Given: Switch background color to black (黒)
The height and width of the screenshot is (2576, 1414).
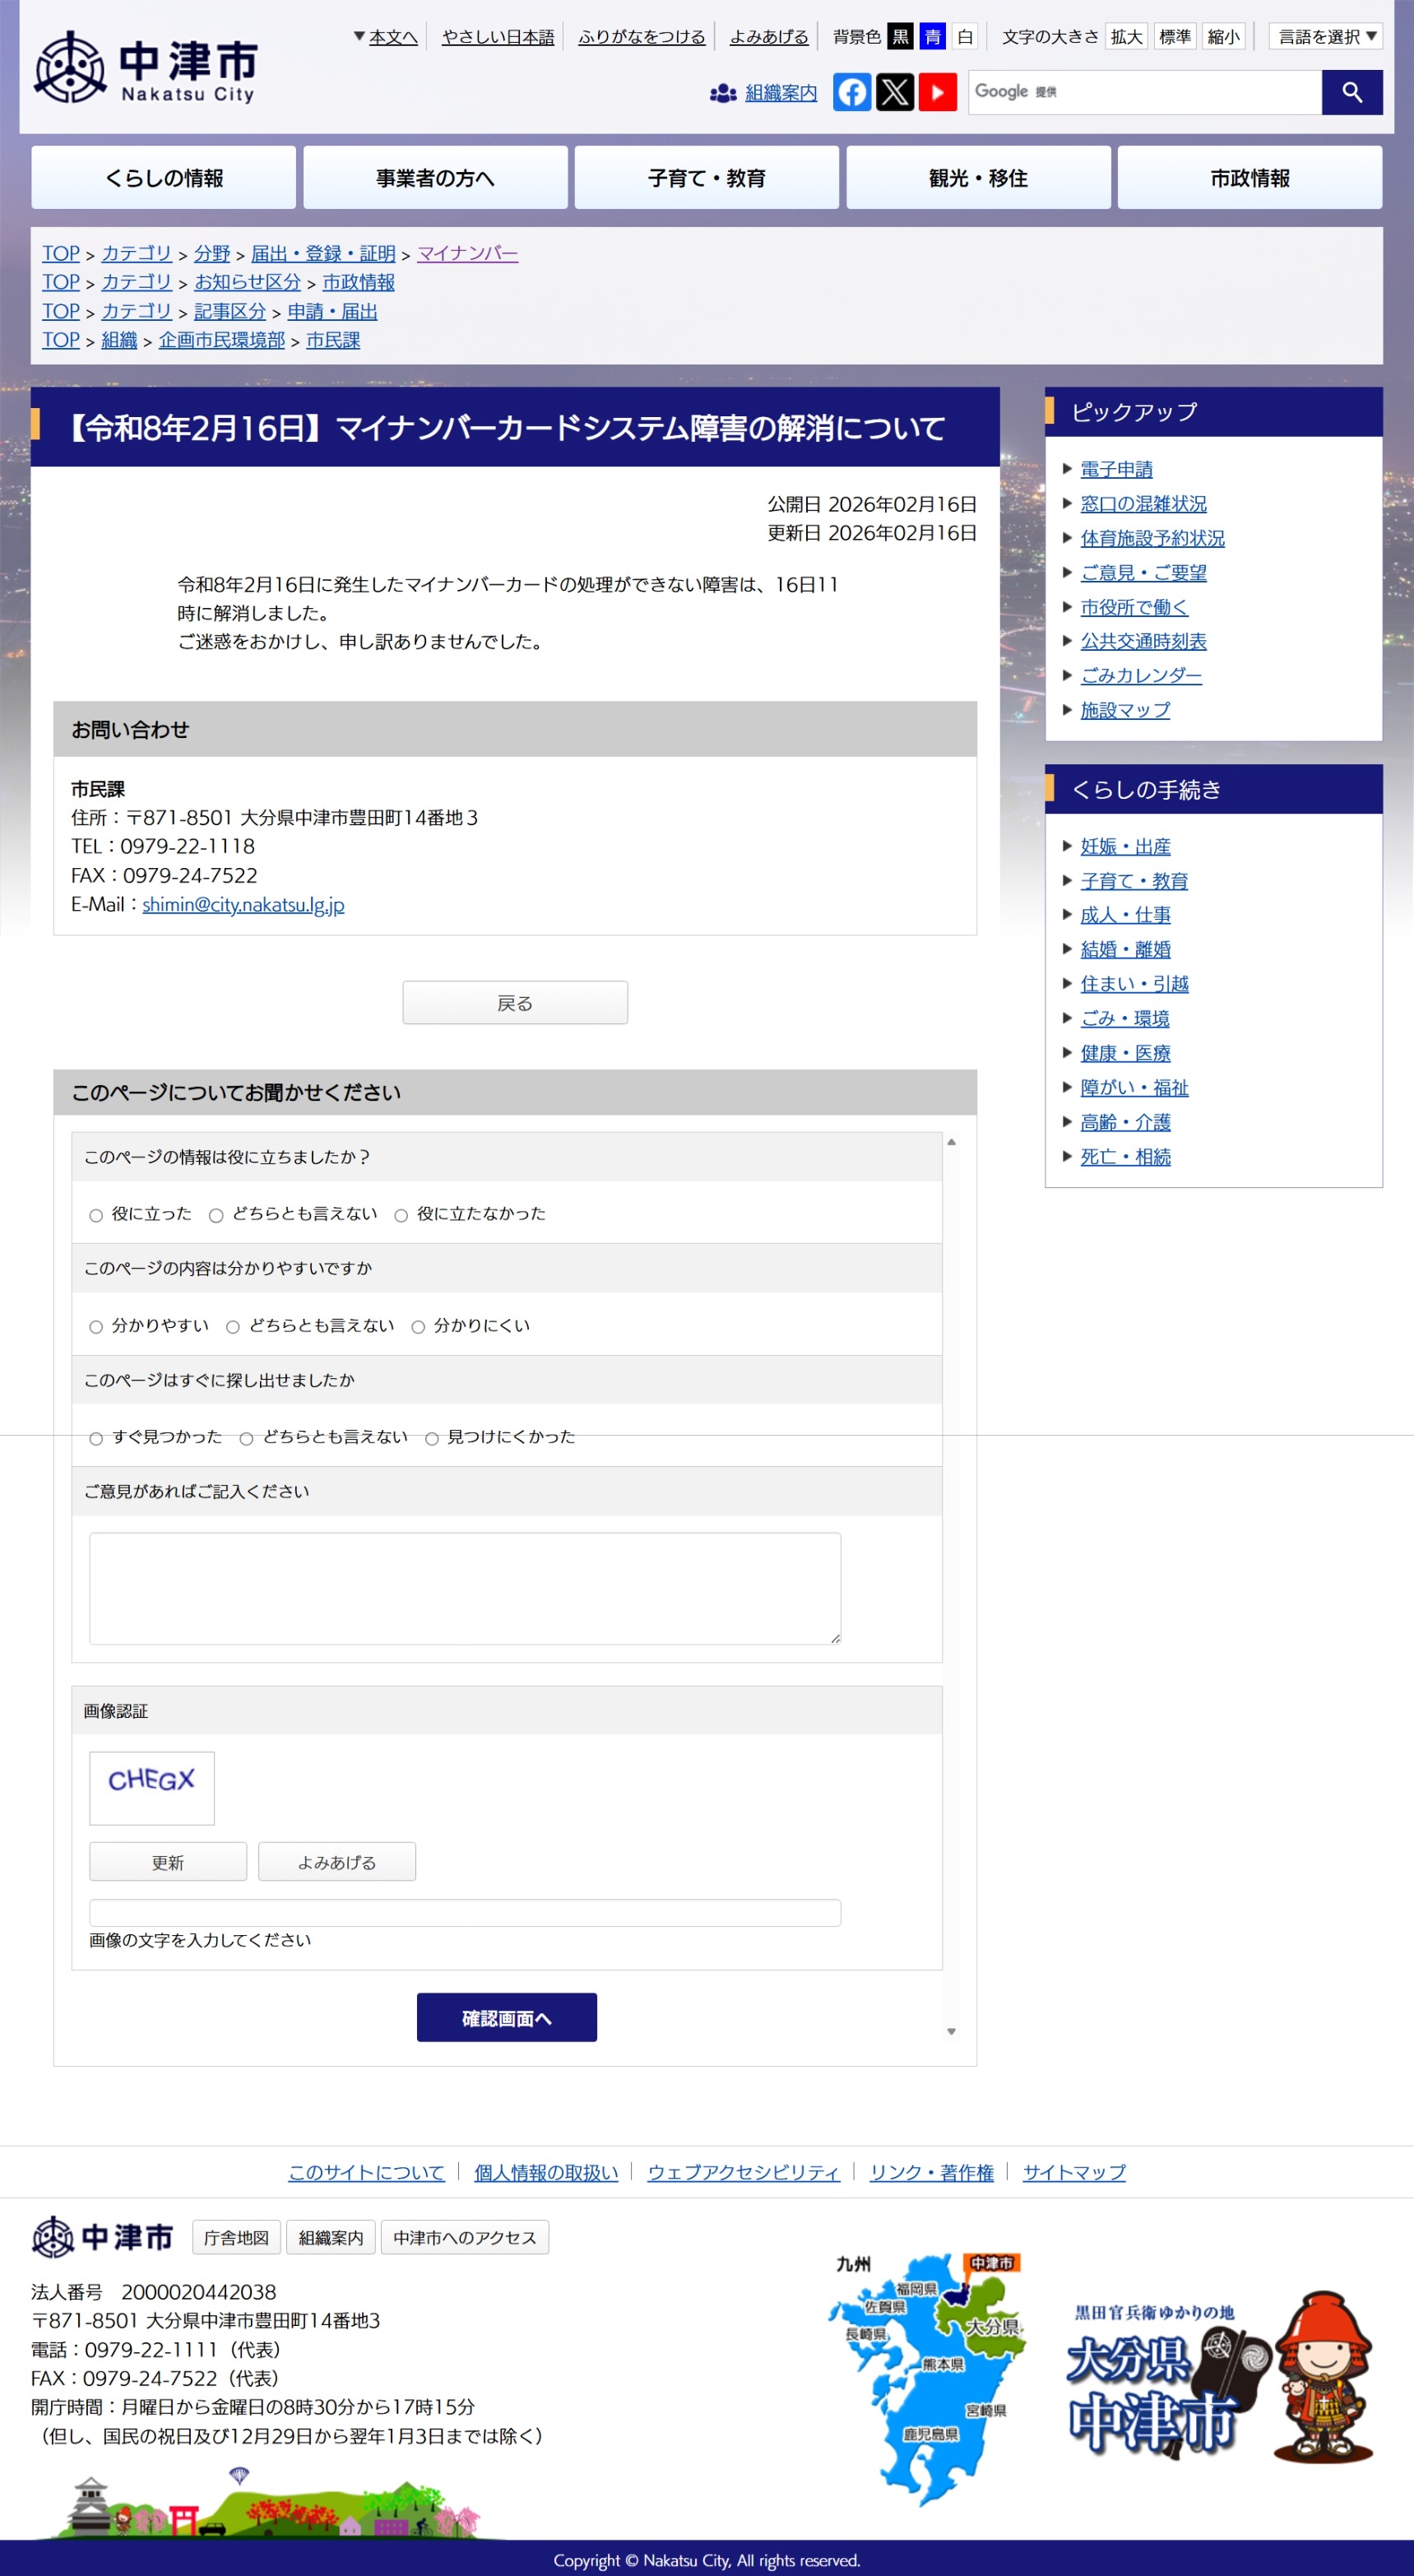Looking at the screenshot, I should pos(900,37).
